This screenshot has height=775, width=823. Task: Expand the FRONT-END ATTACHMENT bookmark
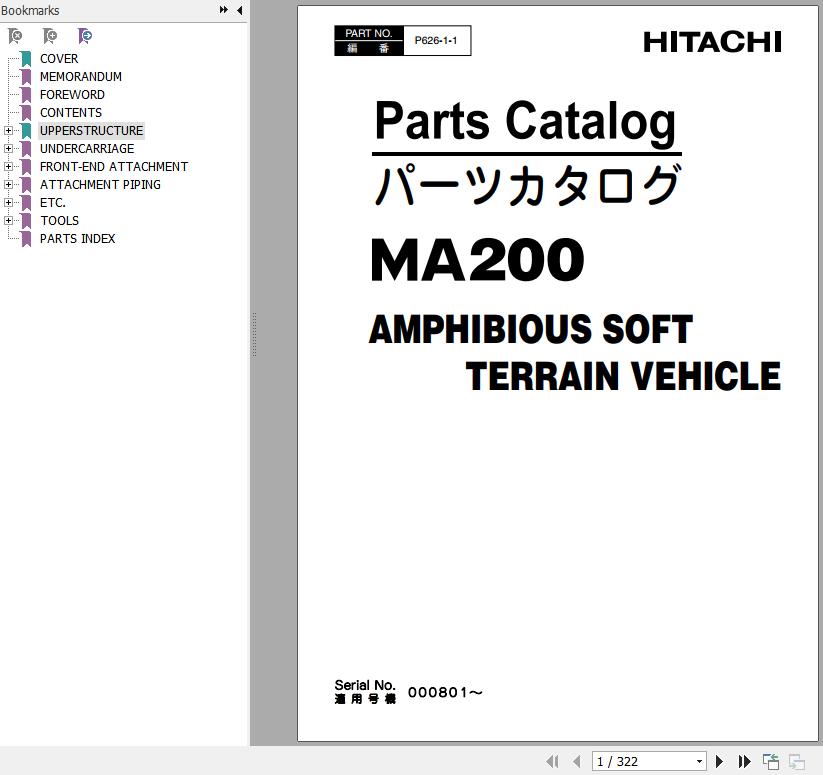(8, 167)
